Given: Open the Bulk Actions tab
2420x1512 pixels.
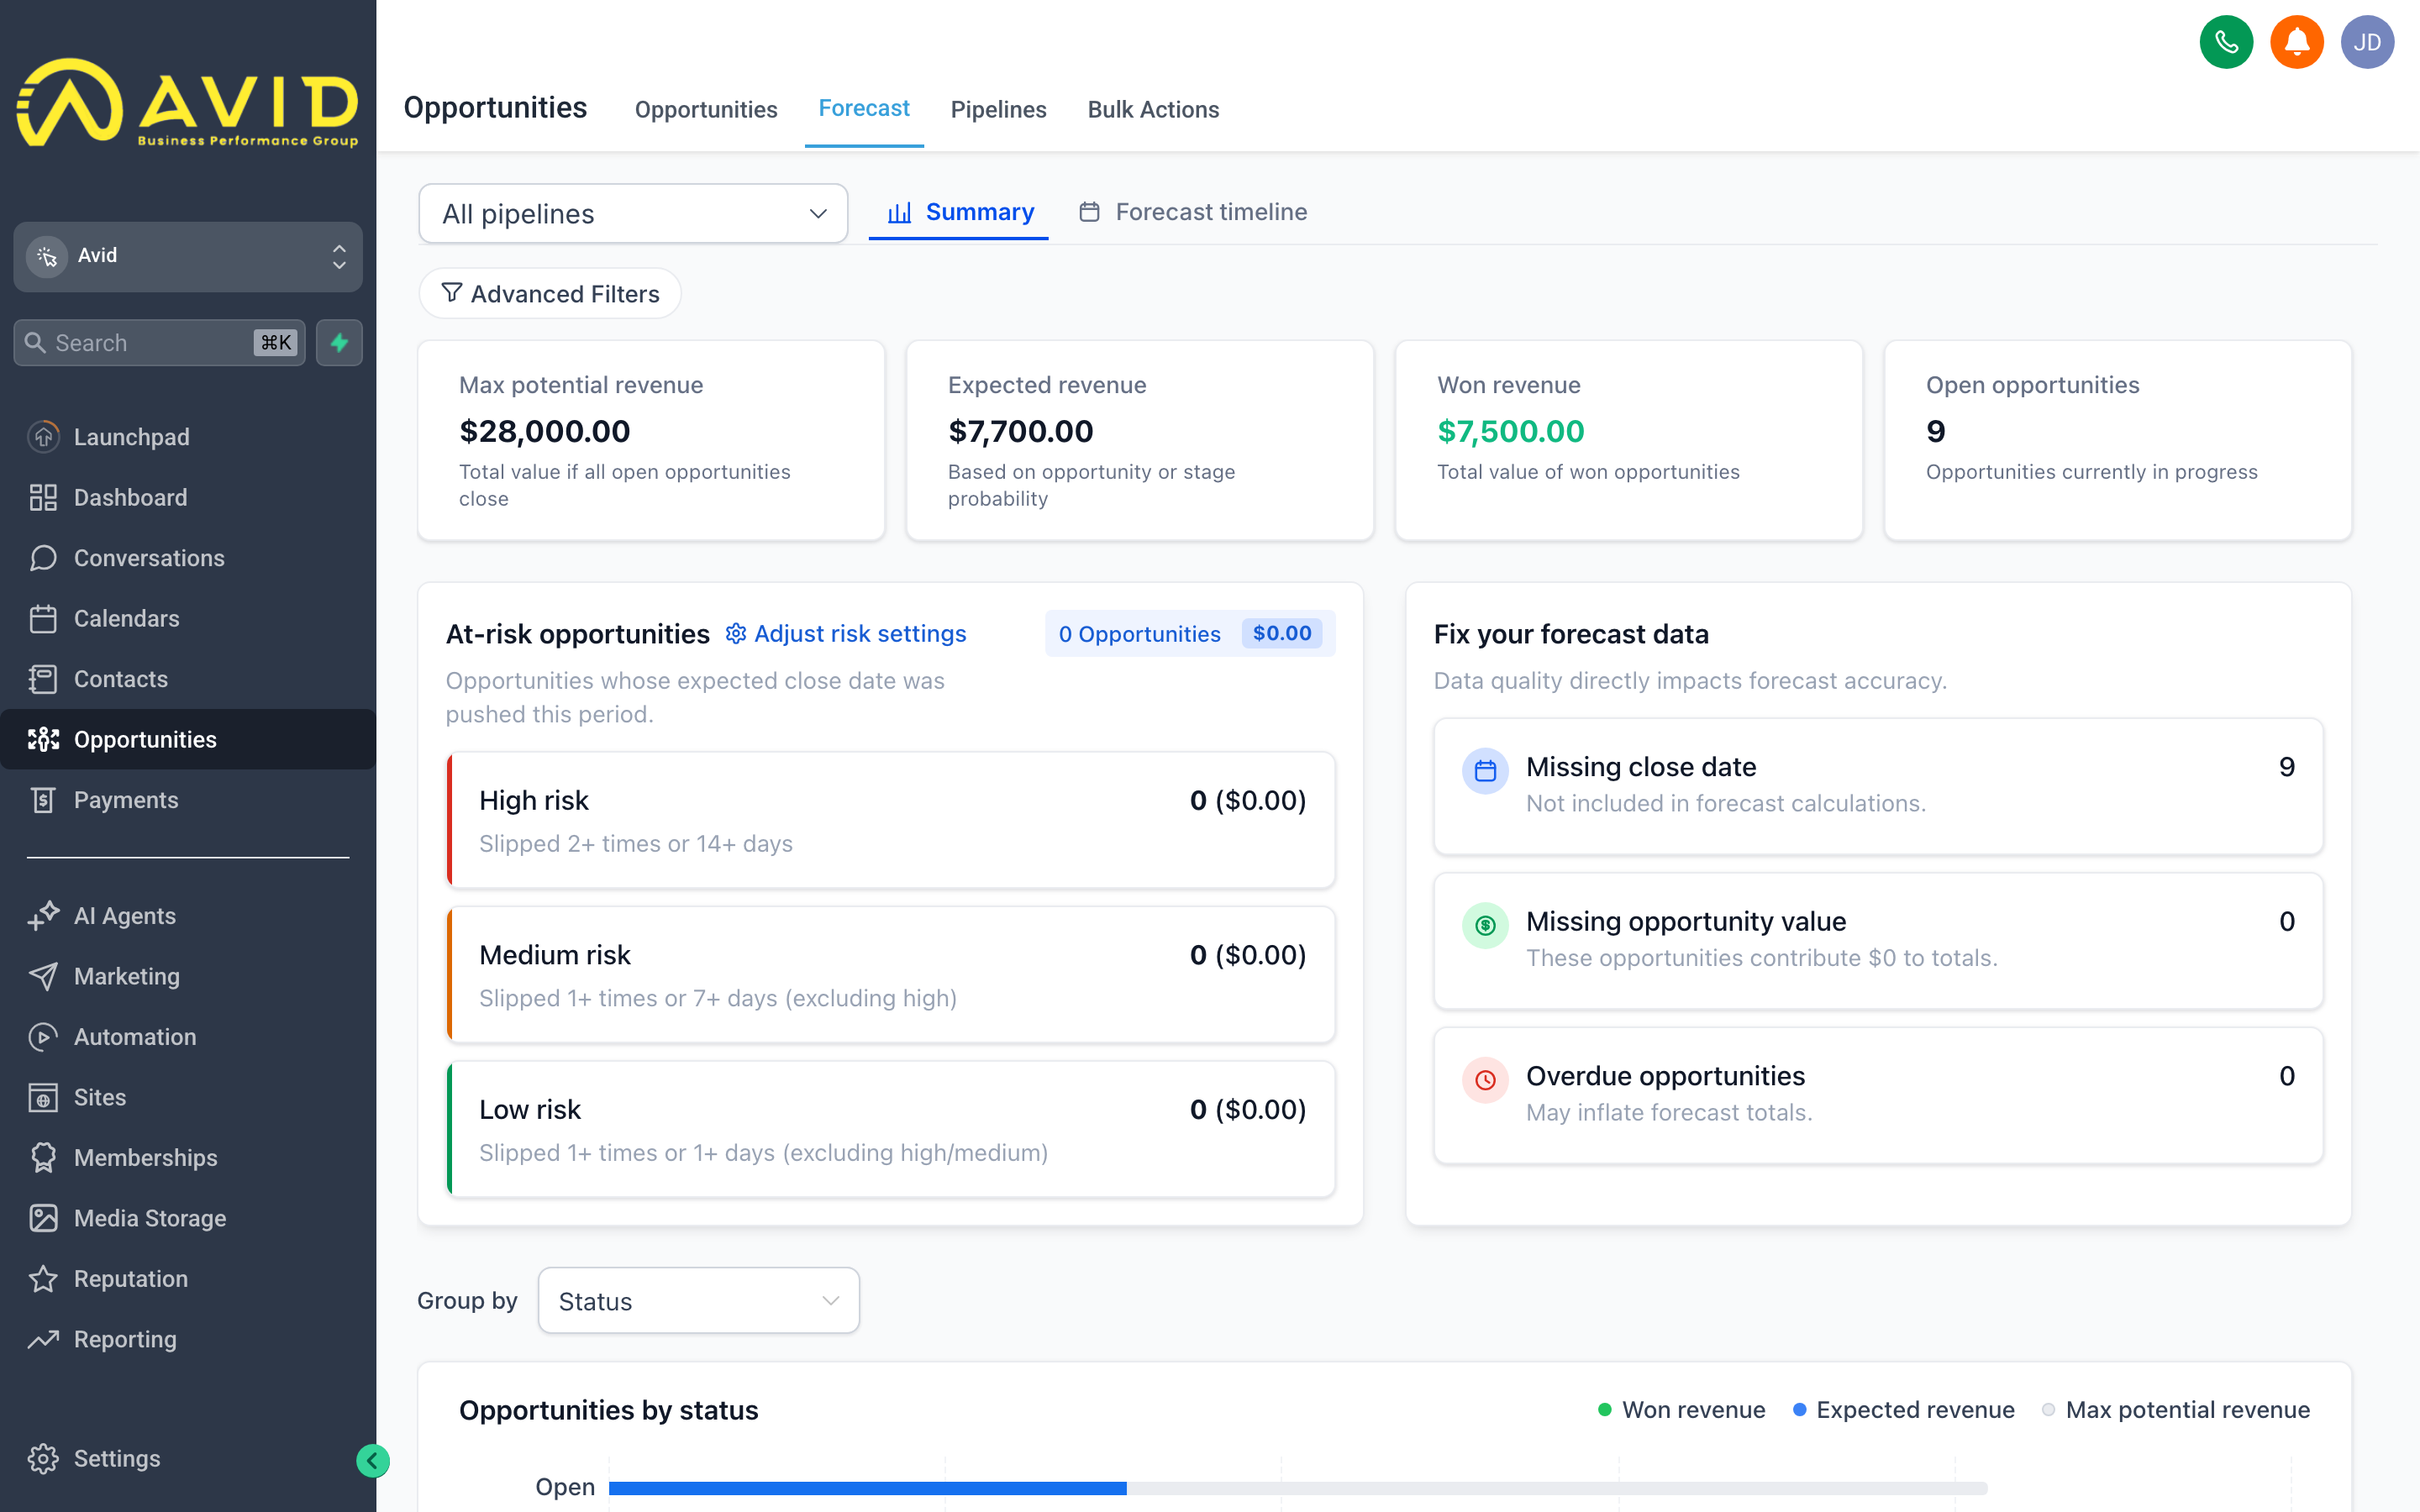Looking at the screenshot, I should point(1153,109).
